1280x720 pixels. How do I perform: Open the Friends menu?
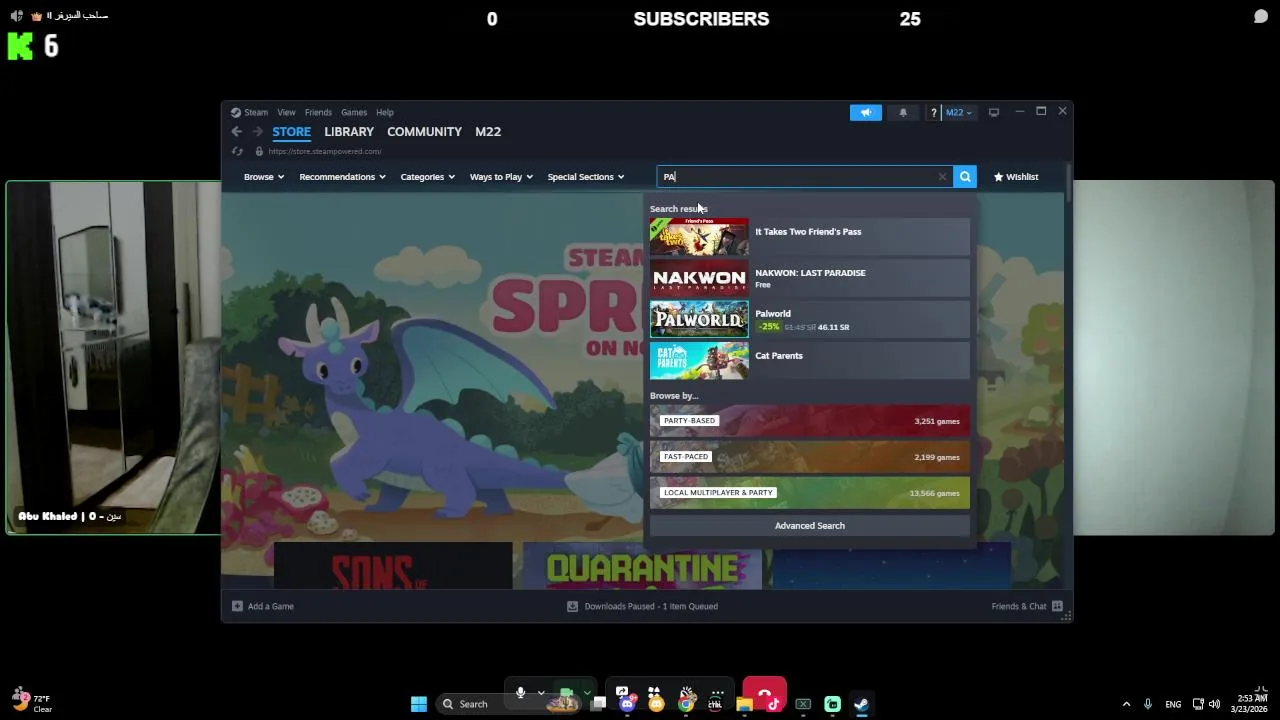click(x=318, y=112)
